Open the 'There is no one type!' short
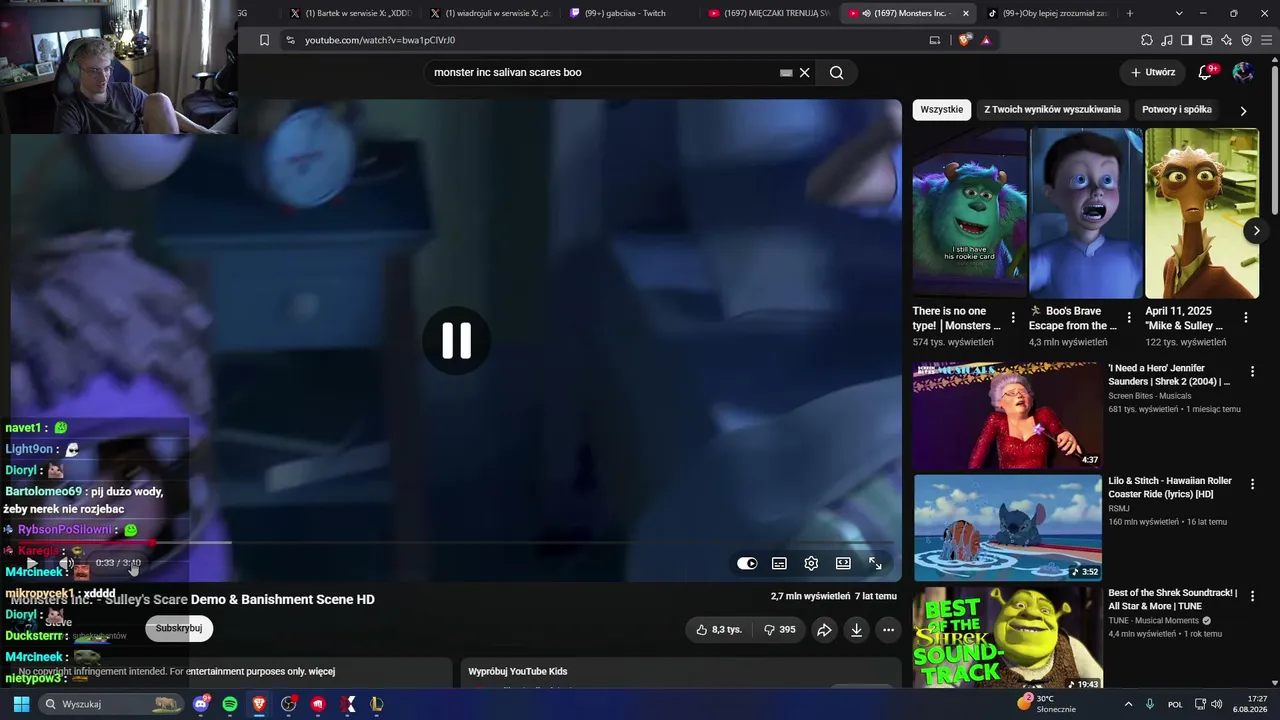This screenshot has height=720, width=1280. tap(969, 213)
